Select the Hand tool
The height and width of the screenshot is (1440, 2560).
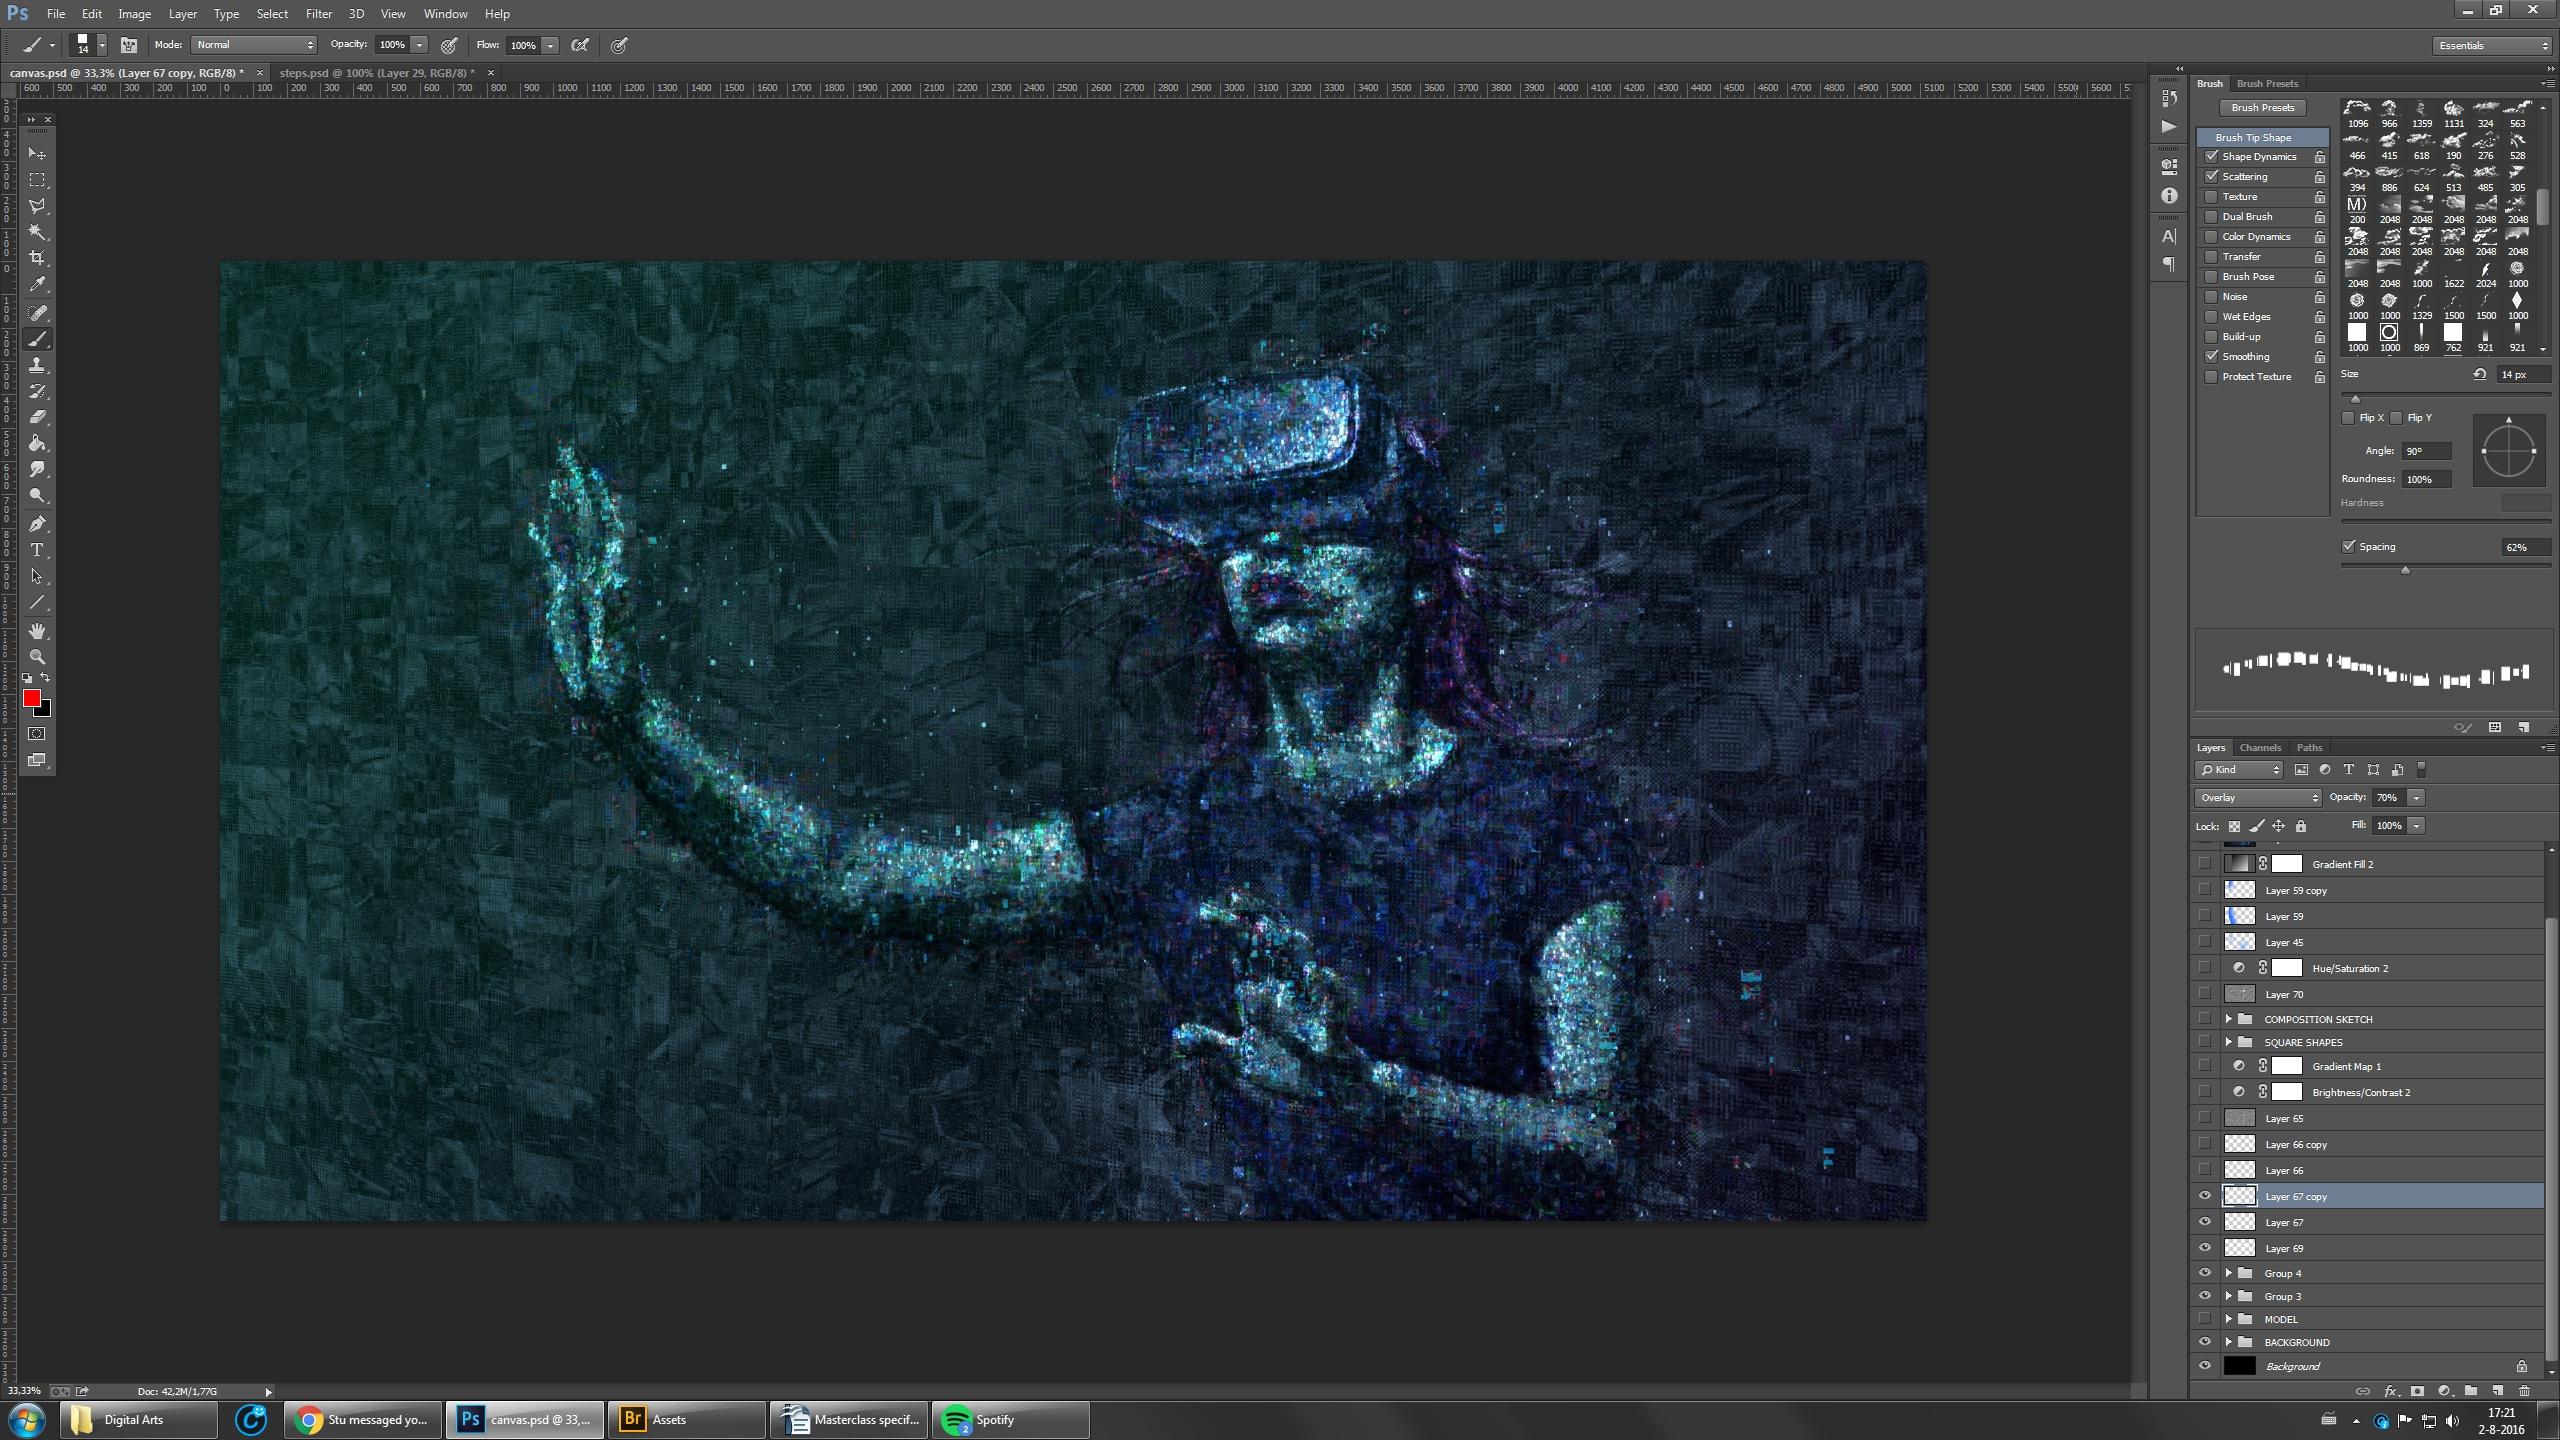(x=37, y=631)
